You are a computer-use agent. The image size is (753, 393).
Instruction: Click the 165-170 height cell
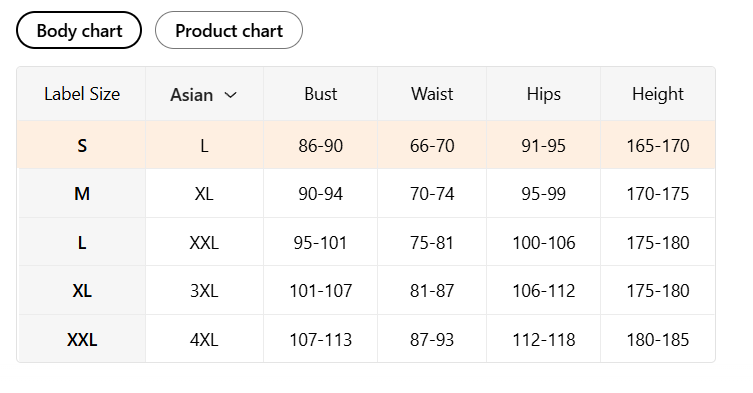tap(658, 145)
